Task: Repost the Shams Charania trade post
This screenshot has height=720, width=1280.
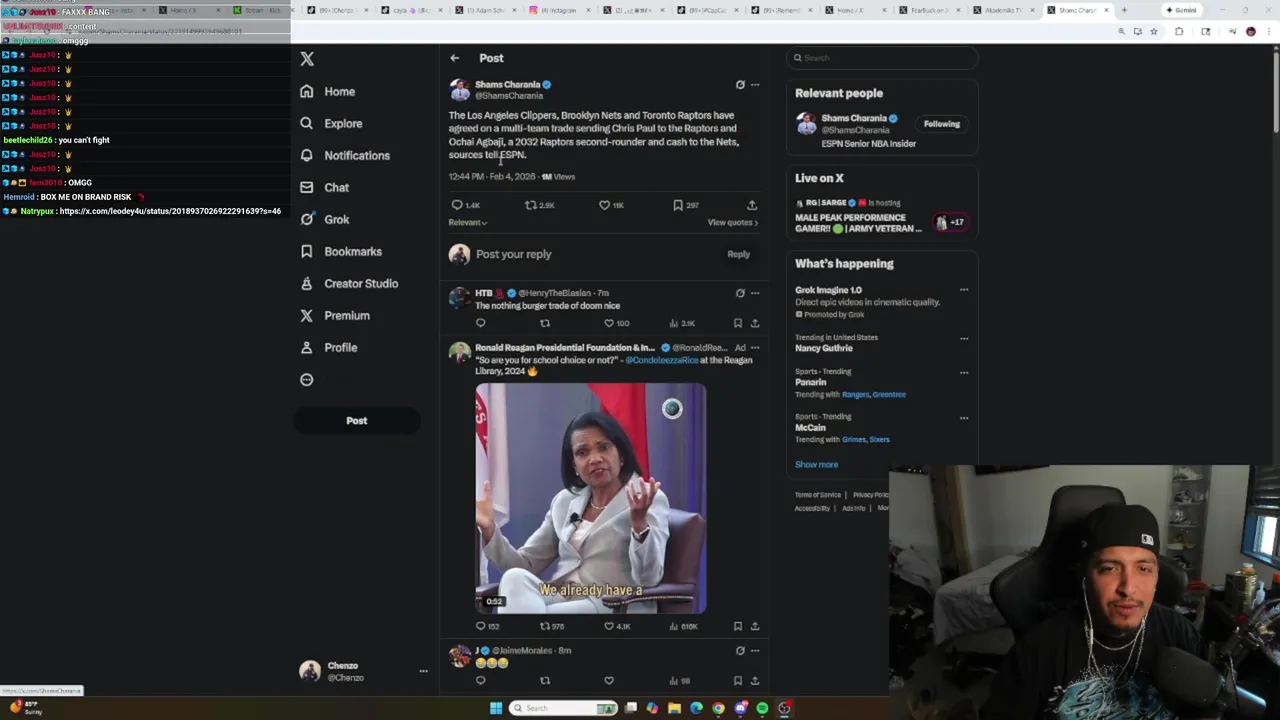Action: [531, 205]
